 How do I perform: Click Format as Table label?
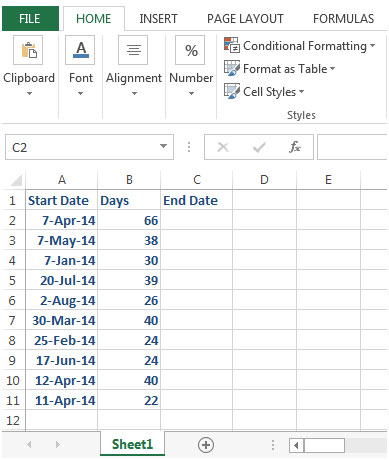[285, 69]
